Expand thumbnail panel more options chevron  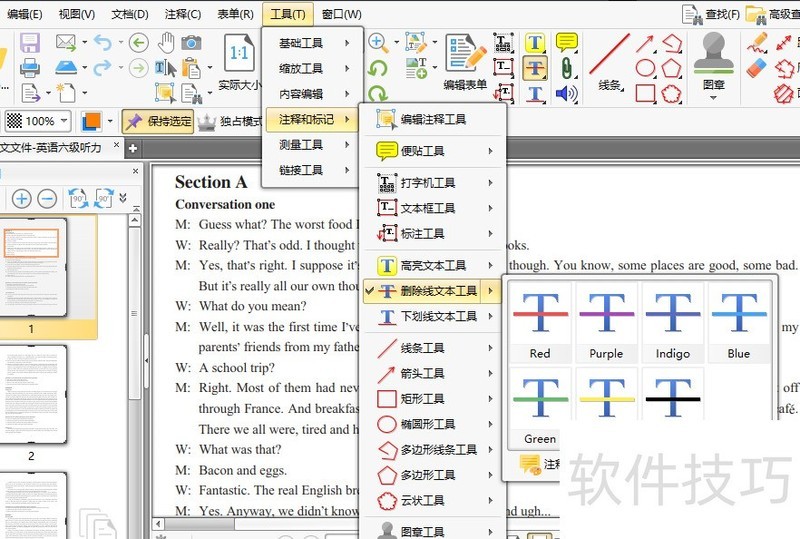pyautogui.click(x=123, y=198)
